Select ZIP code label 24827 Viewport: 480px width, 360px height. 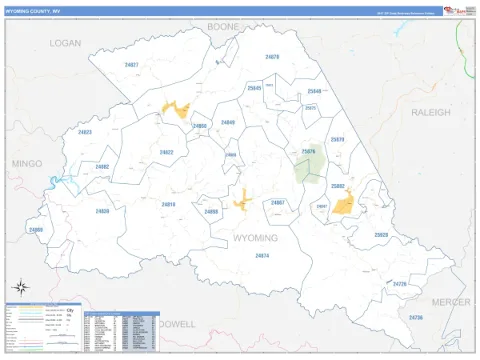(x=132, y=65)
